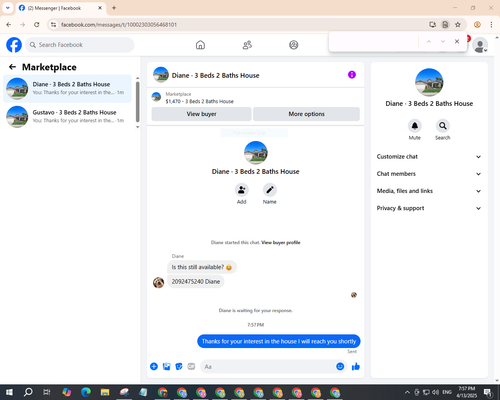Search in conversation using magnifier icon

(x=443, y=126)
